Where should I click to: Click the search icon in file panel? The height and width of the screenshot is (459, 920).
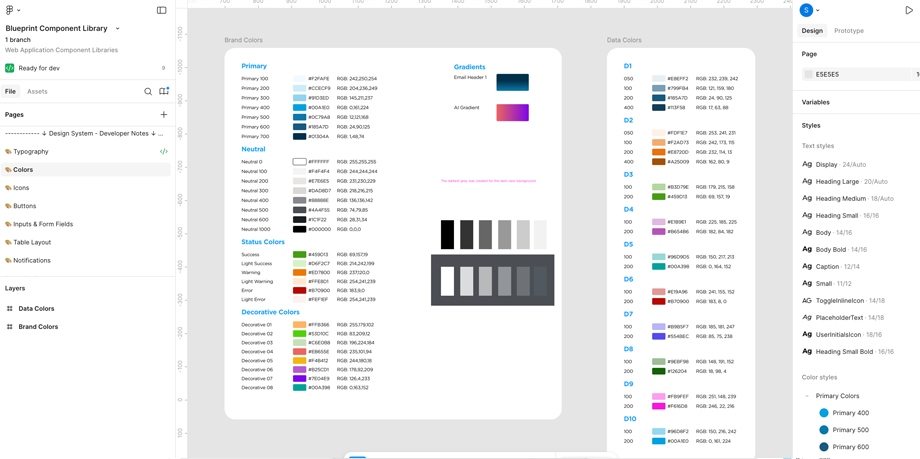(x=148, y=92)
